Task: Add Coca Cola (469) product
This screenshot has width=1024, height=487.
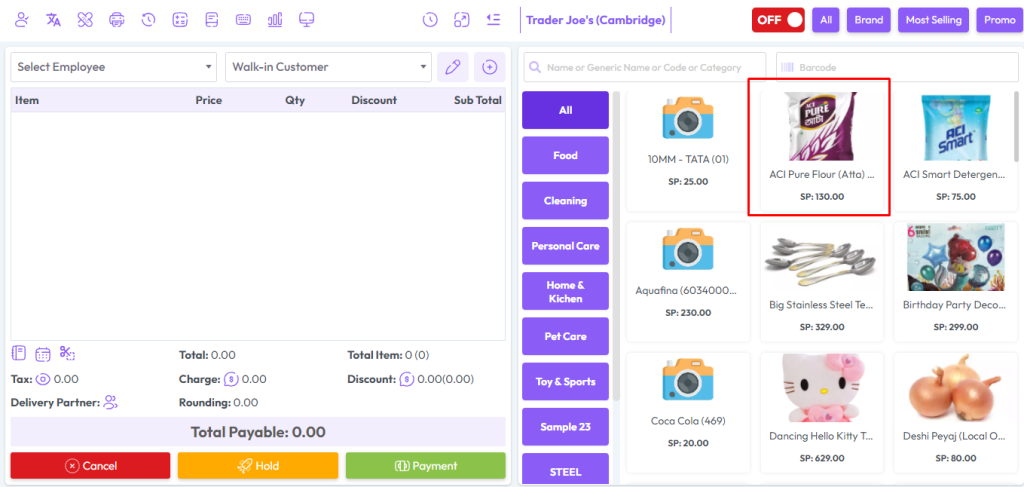Action: pyautogui.click(x=688, y=413)
